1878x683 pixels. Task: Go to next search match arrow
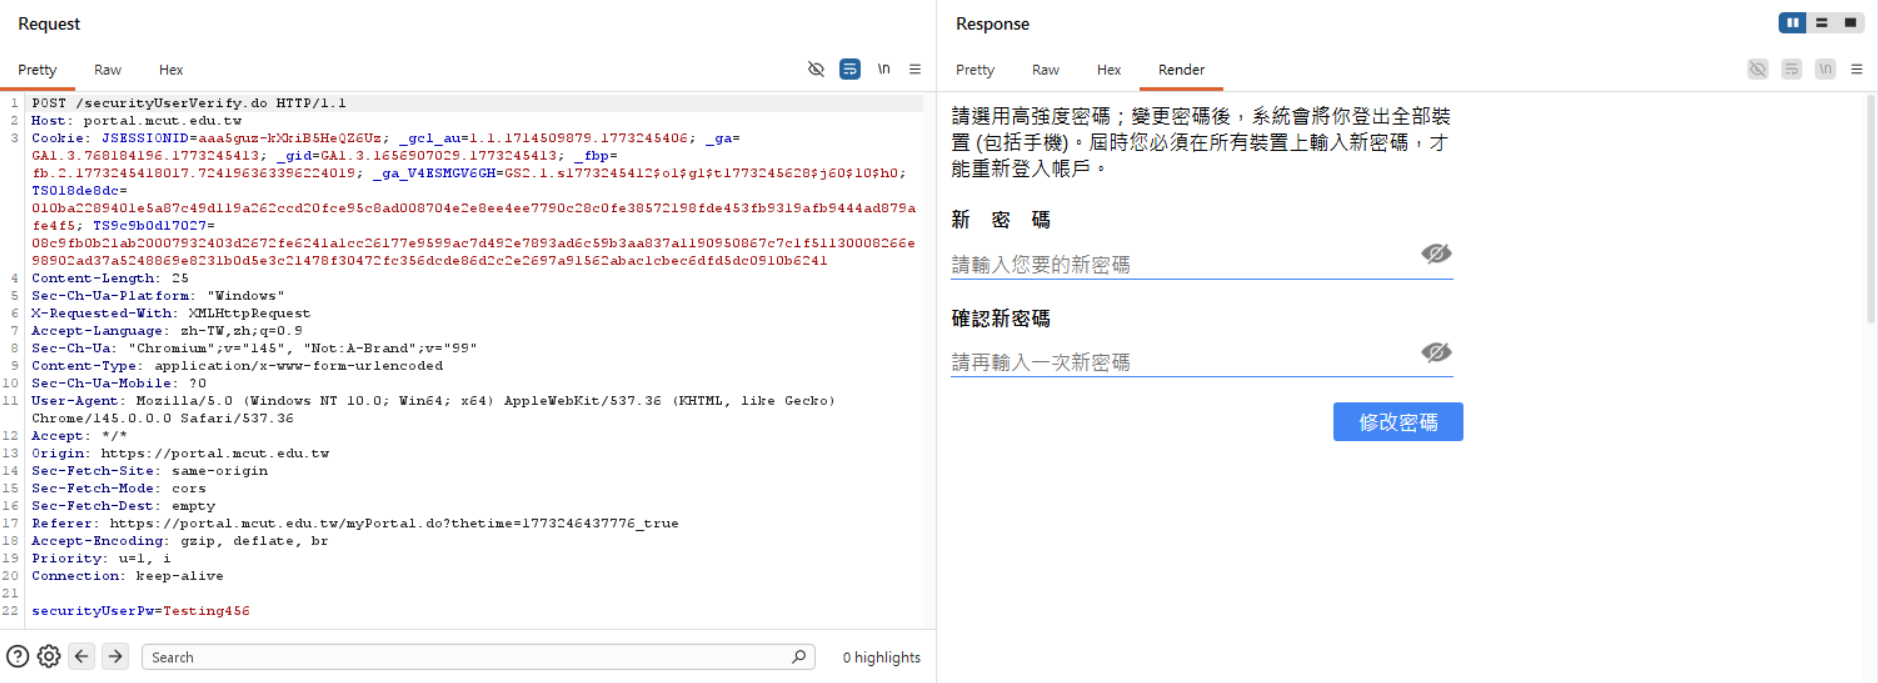pos(116,657)
